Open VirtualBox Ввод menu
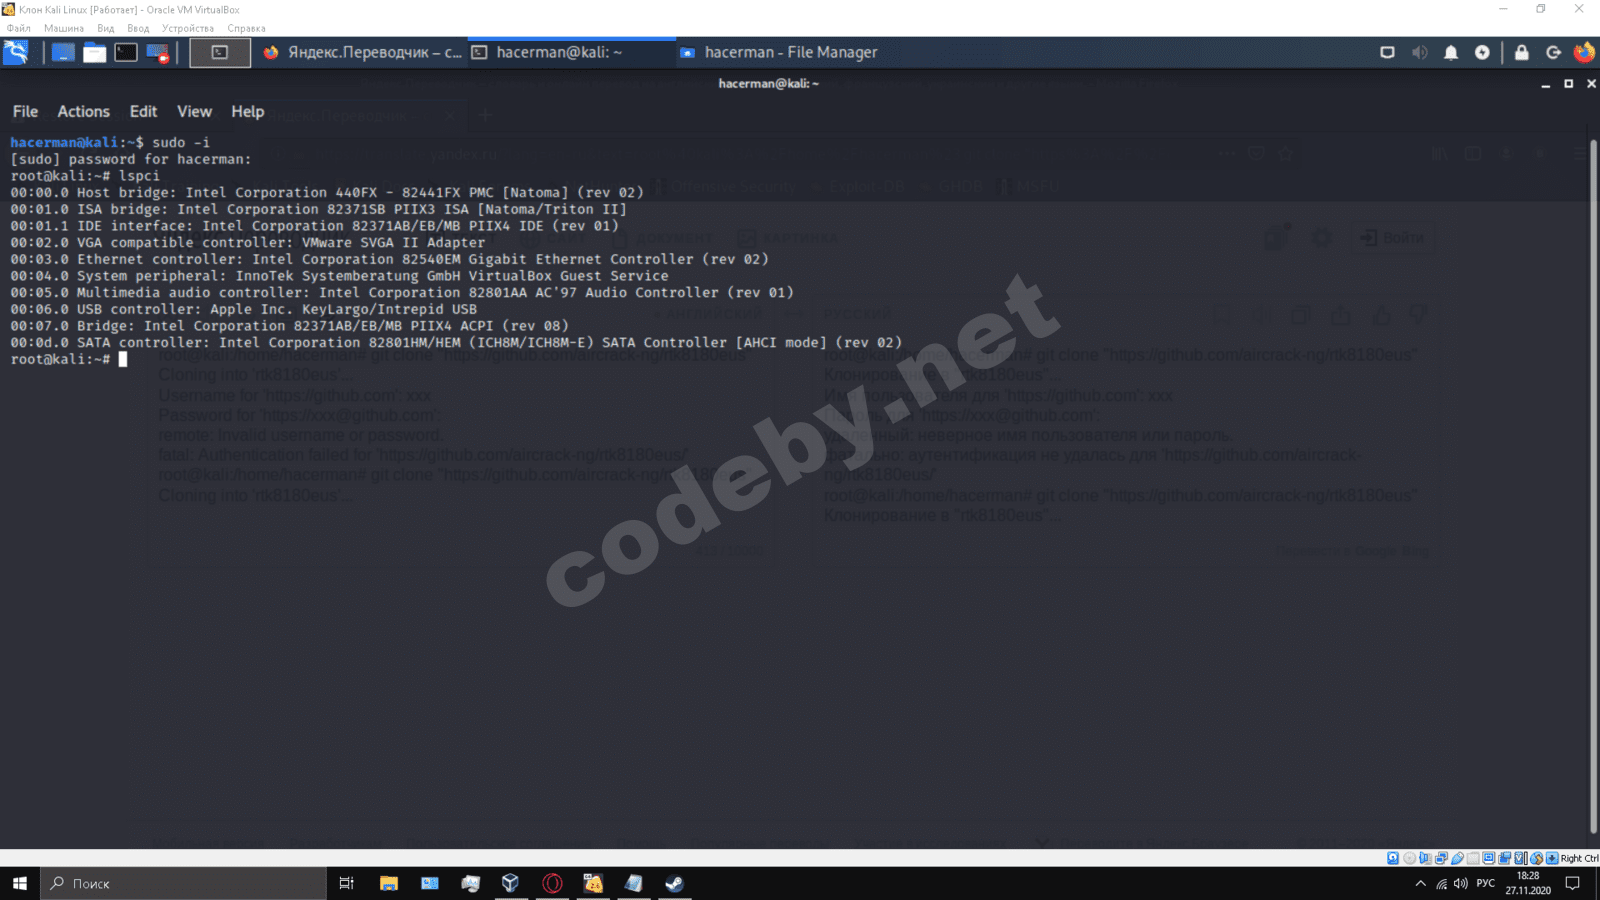1600x900 pixels. pyautogui.click(x=138, y=28)
